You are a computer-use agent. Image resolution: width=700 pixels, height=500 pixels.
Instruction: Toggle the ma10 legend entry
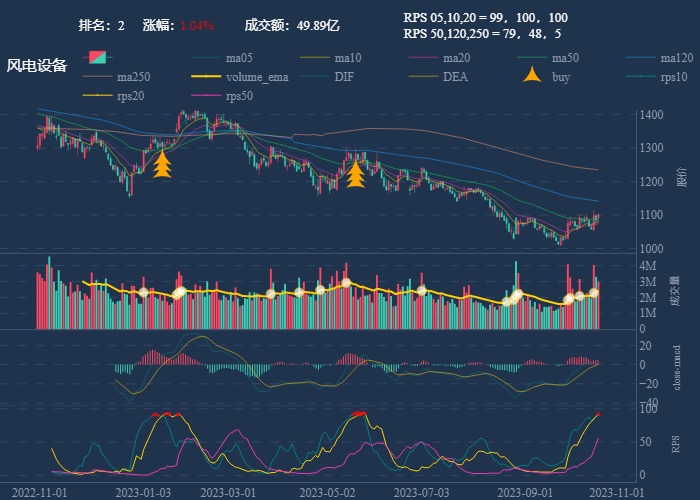point(317,57)
